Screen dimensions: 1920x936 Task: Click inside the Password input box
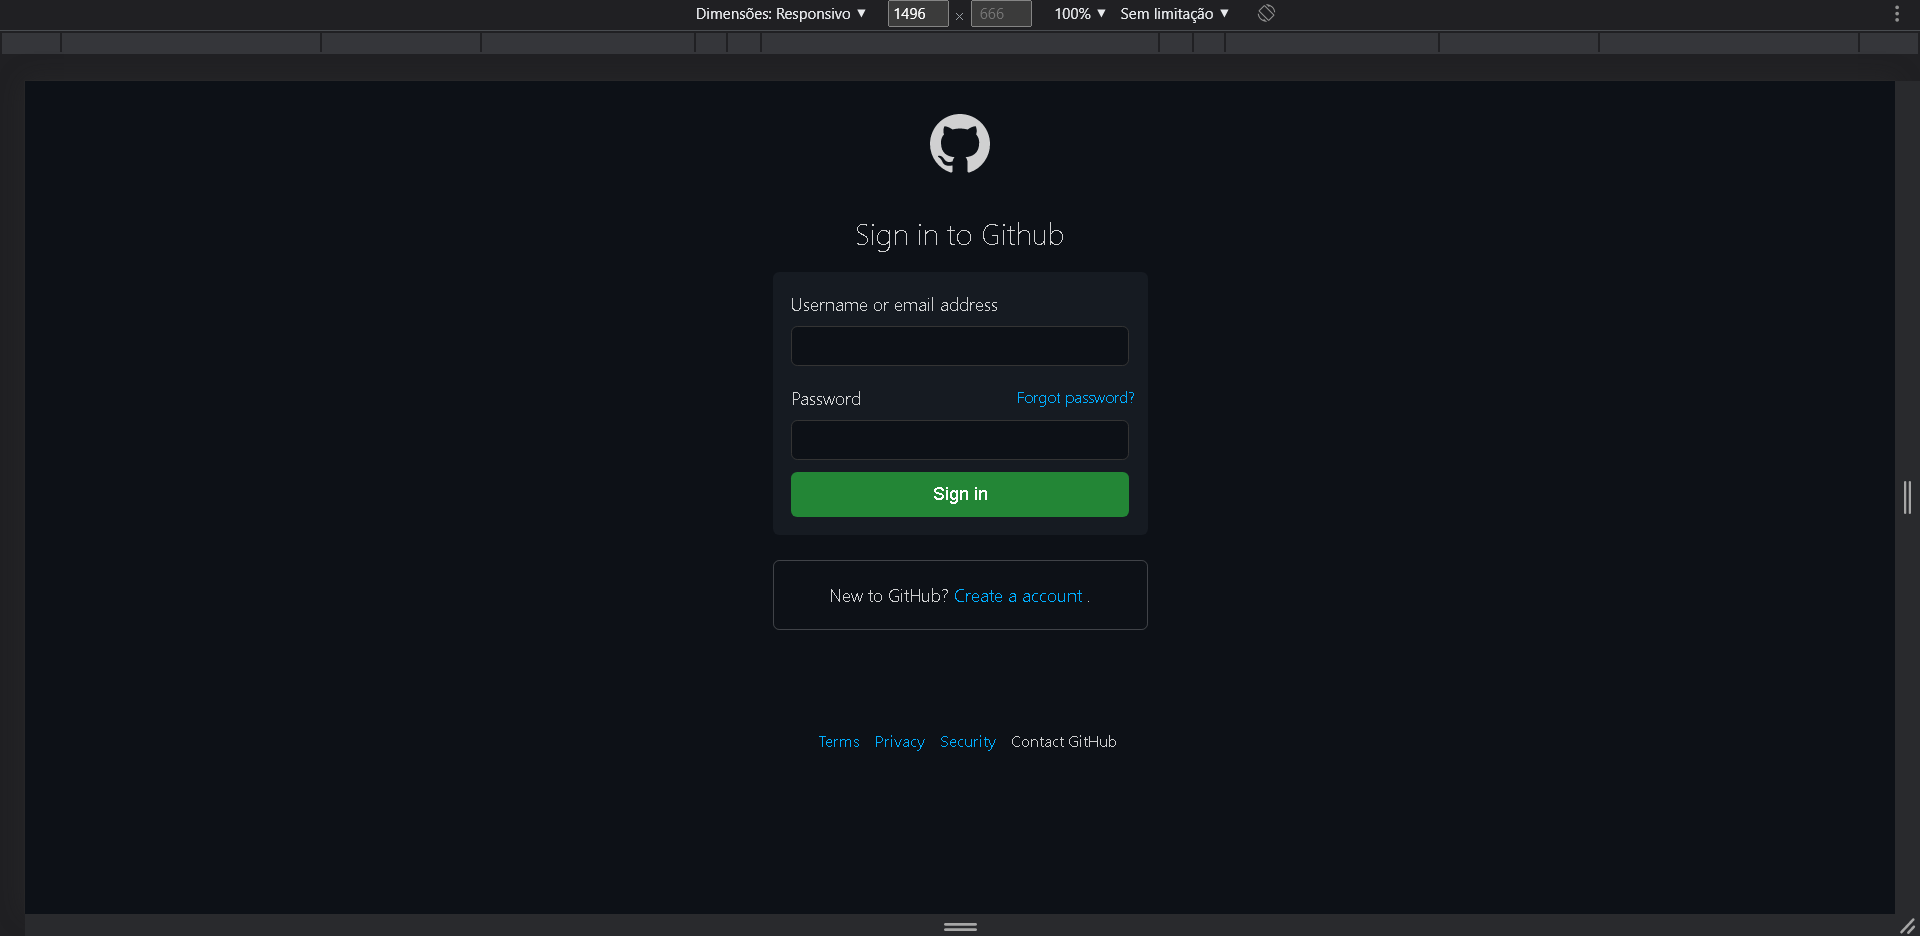(x=959, y=440)
